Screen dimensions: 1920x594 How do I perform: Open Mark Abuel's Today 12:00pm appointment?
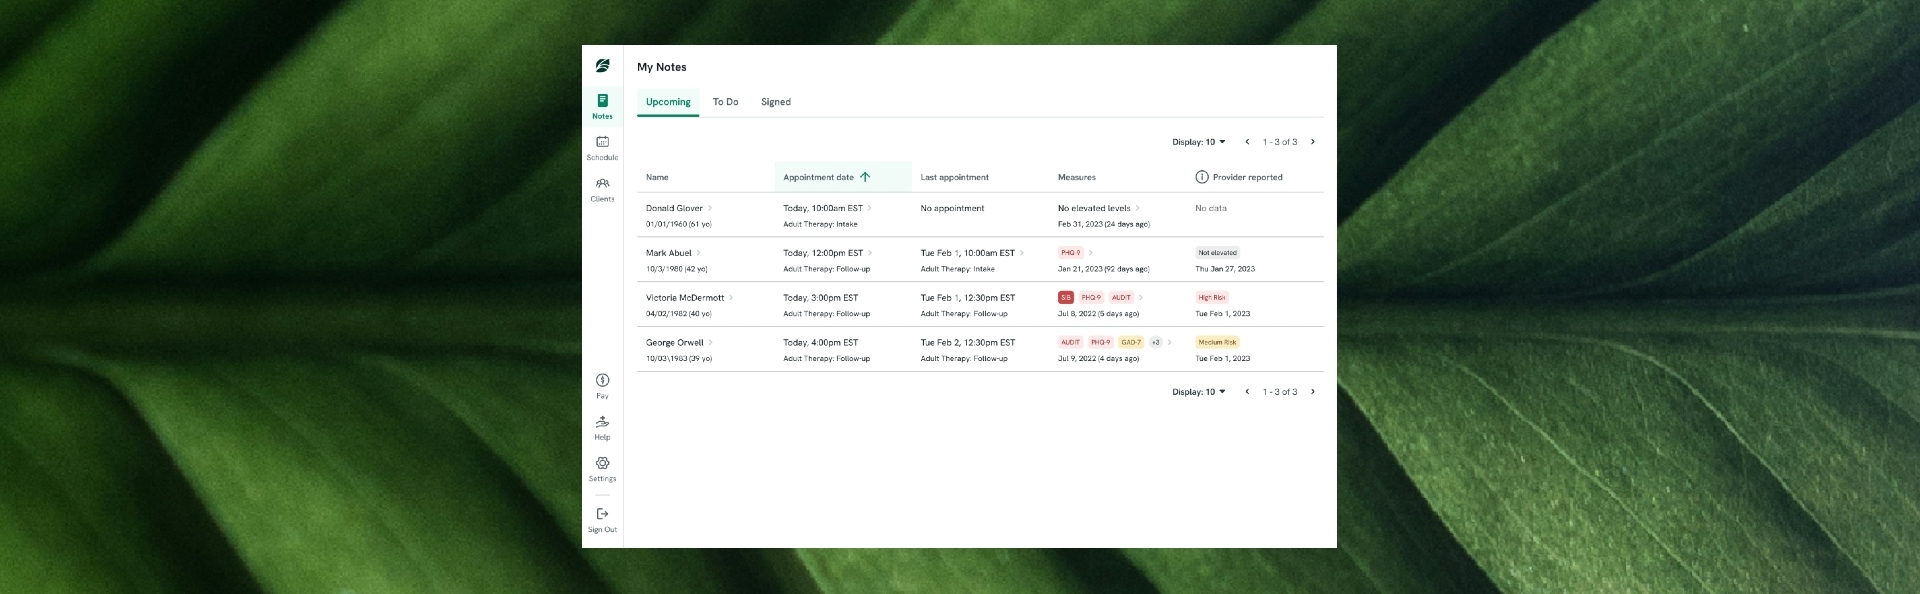pyautogui.click(x=823, y=253)
